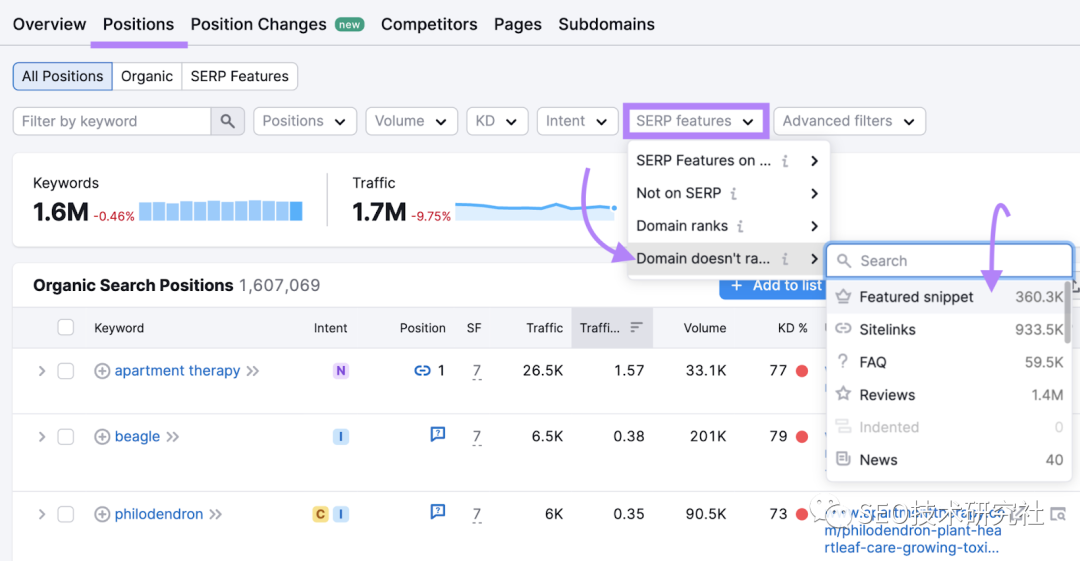Open the philodendron keyword link
The image size is (1080, 561).
pos(159,515)
